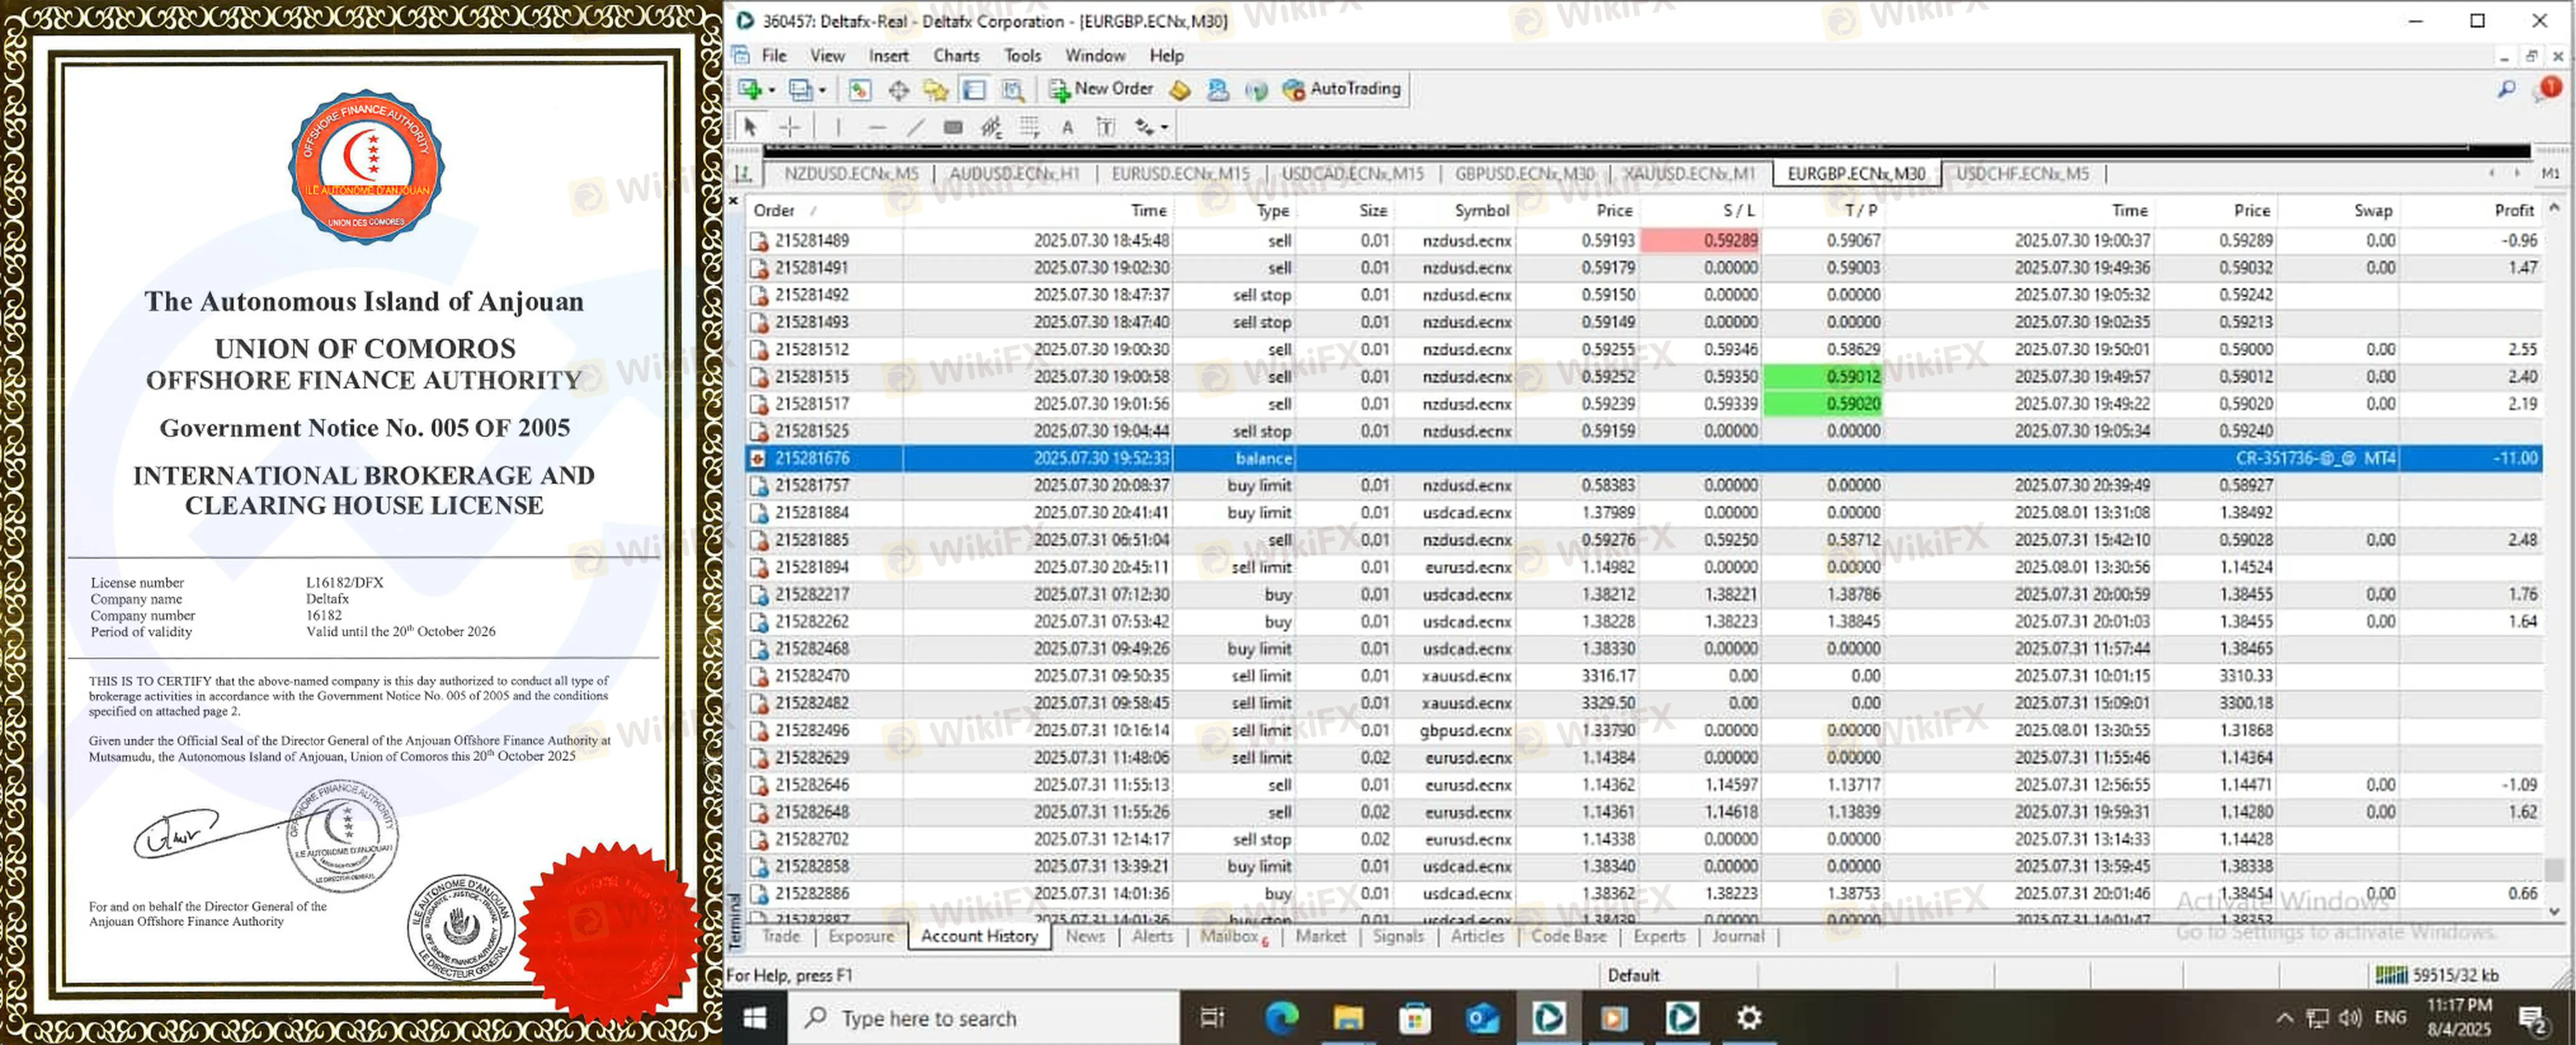Open the Data Window crosshair icon
Image resolution: width=2576 pixels, height=1045 pixels.
tap(898, 90)
